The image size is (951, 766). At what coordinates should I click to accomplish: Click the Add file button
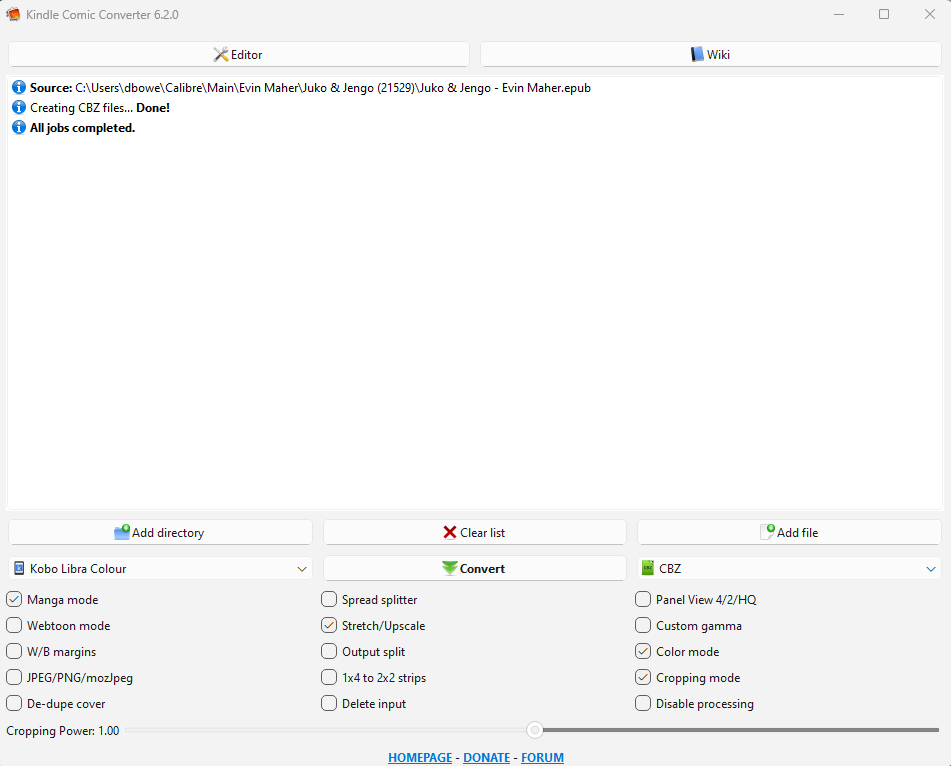click(789, 533)
